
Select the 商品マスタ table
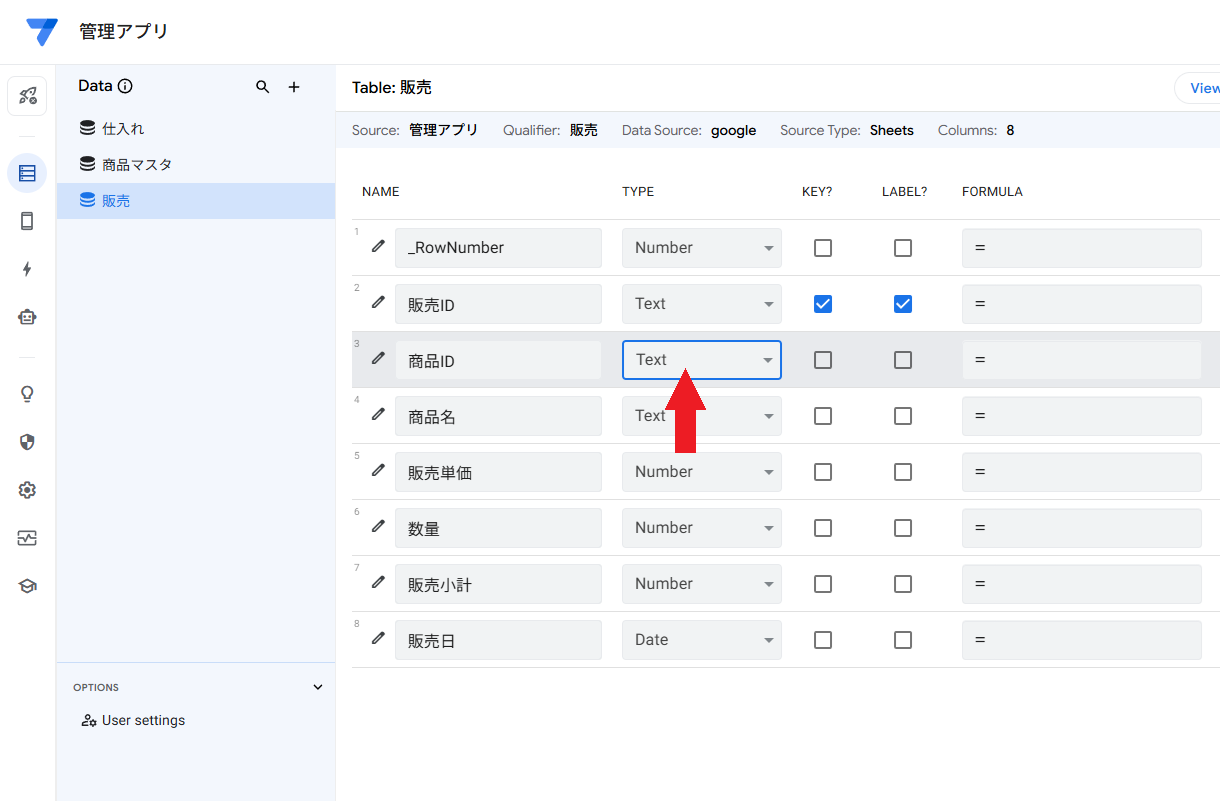[x=137, y=165]
